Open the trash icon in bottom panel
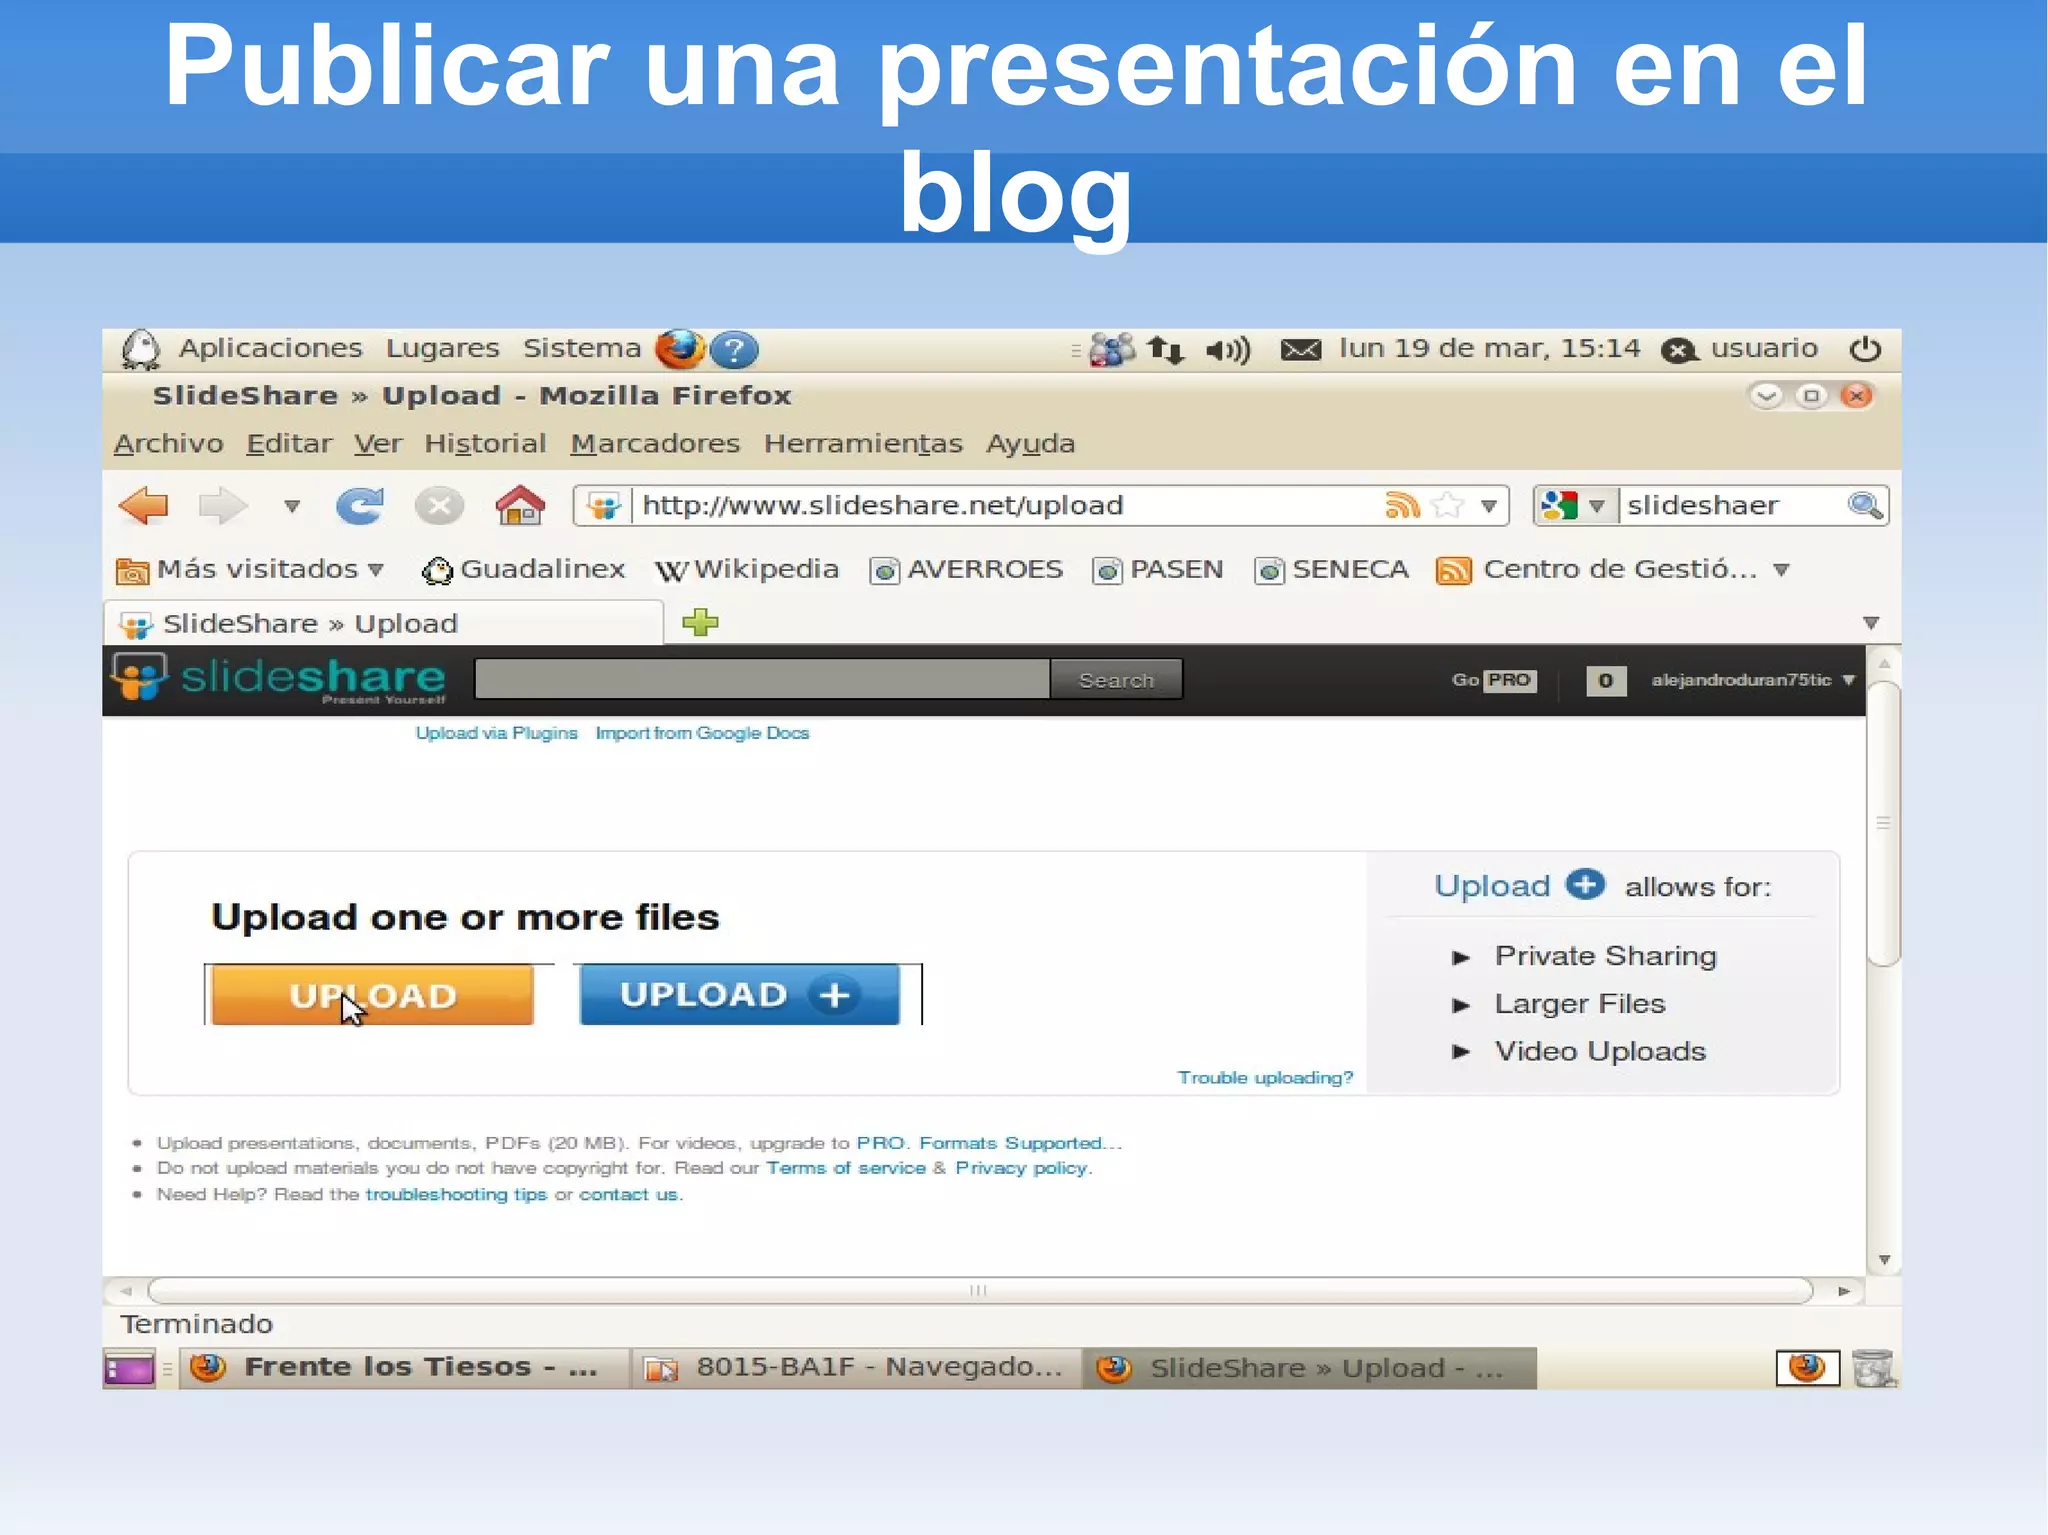 pyautogui.click(x=1873, y=1368)
